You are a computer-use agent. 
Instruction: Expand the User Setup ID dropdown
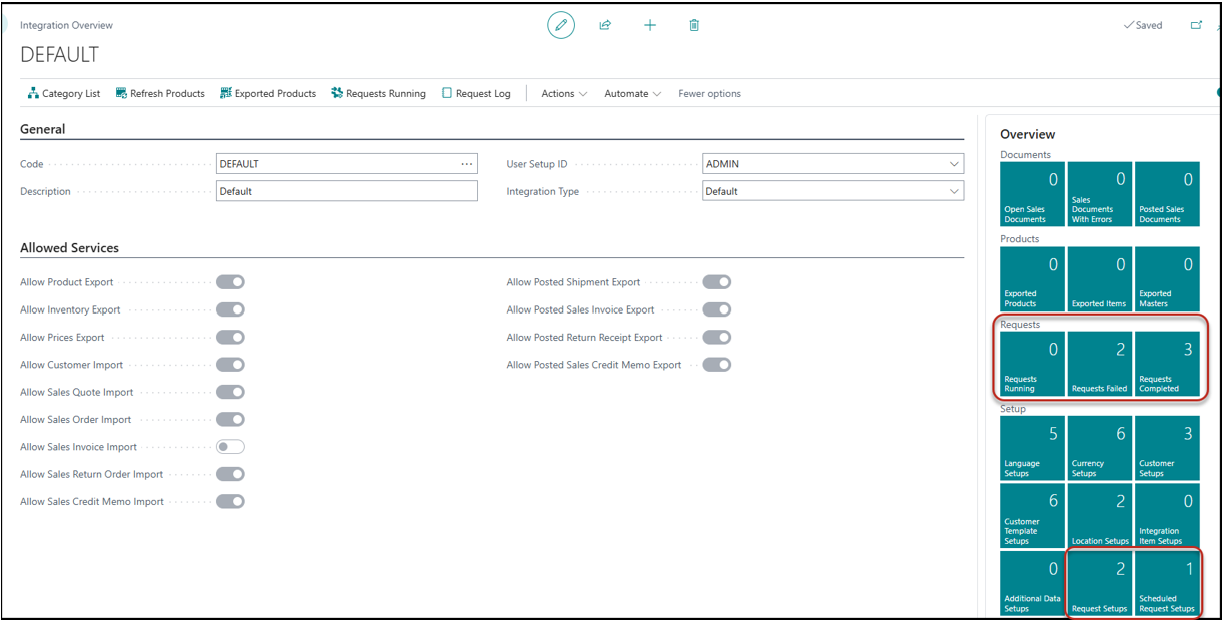coord(953,164)
